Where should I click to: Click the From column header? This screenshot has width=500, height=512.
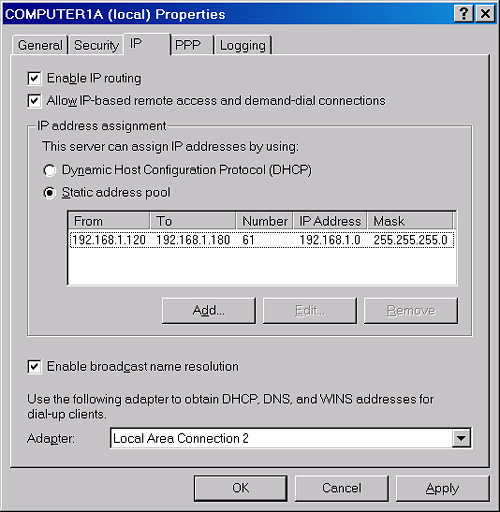click(109, 221)
